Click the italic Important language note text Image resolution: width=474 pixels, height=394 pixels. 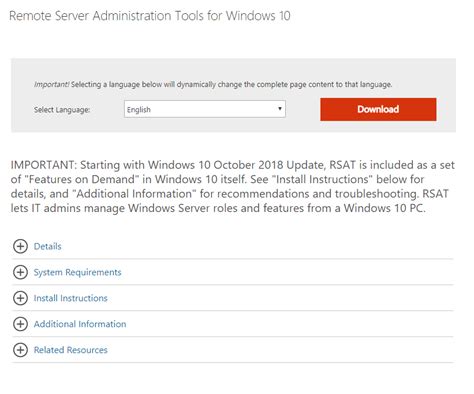click(x=213, y=84)
